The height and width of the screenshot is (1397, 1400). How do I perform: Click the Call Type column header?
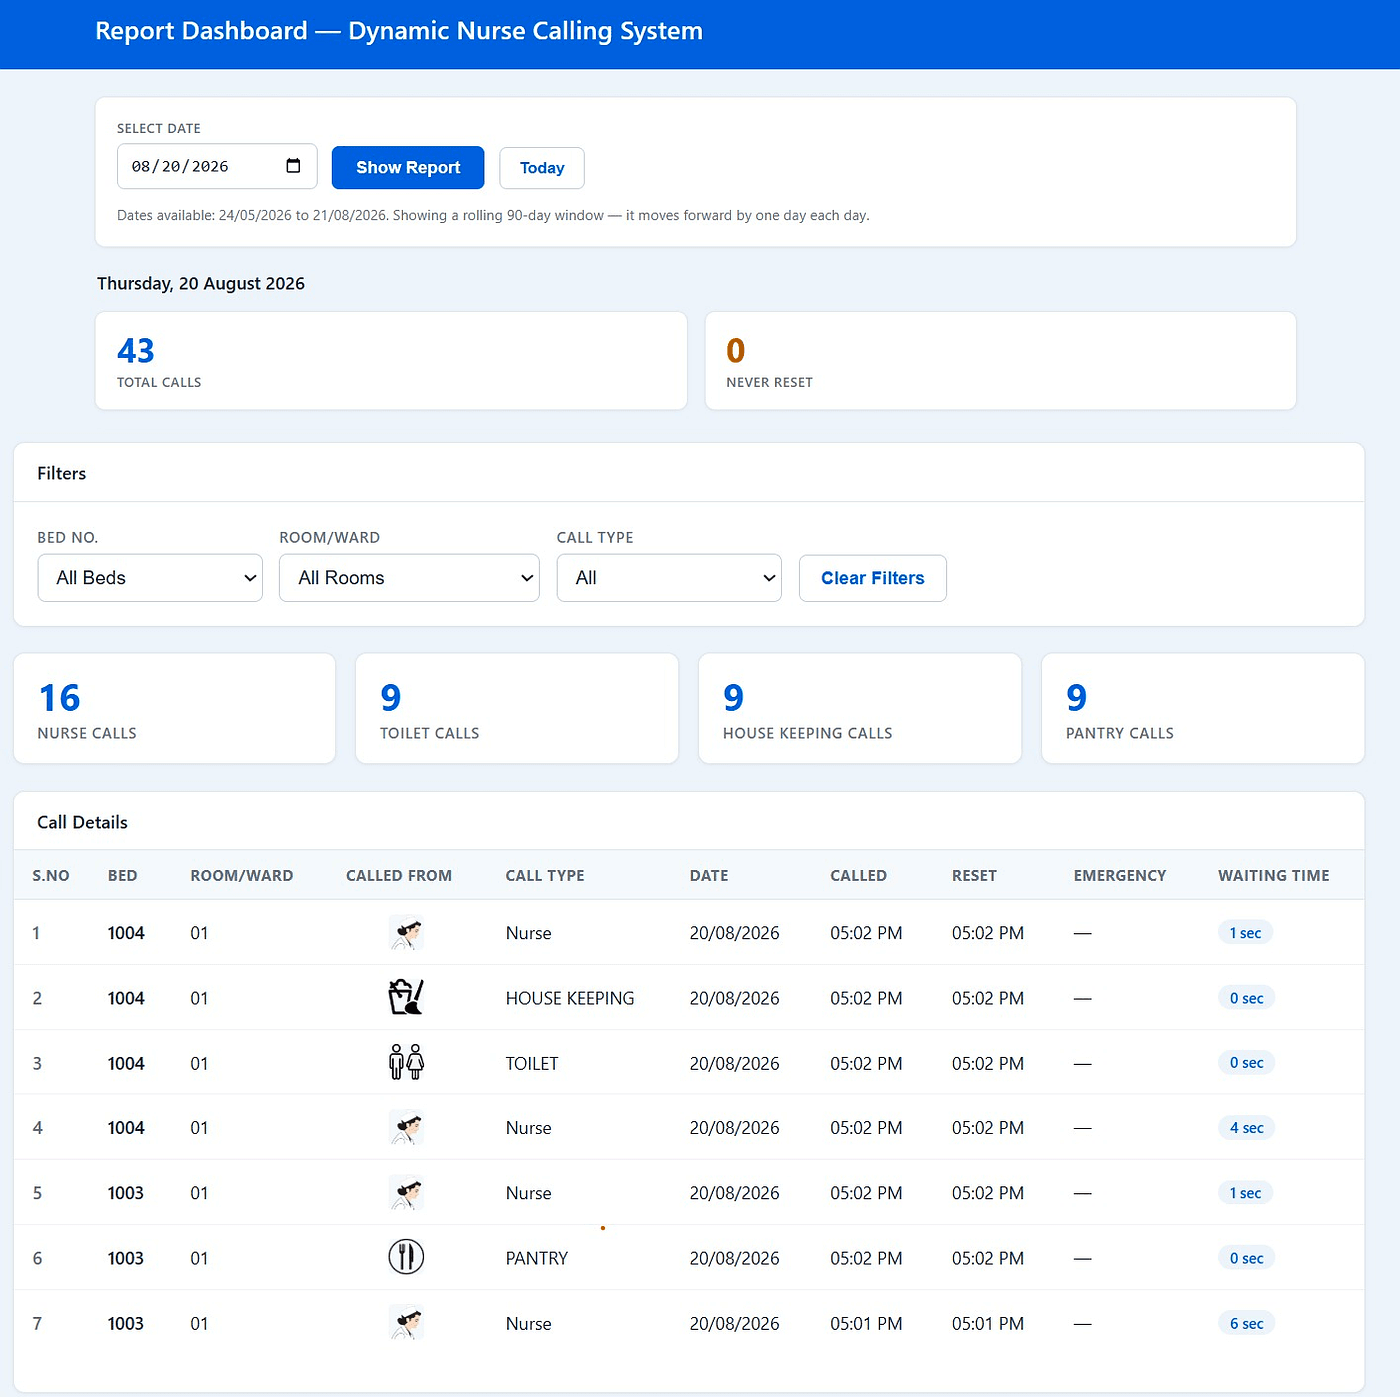point(545,876)
